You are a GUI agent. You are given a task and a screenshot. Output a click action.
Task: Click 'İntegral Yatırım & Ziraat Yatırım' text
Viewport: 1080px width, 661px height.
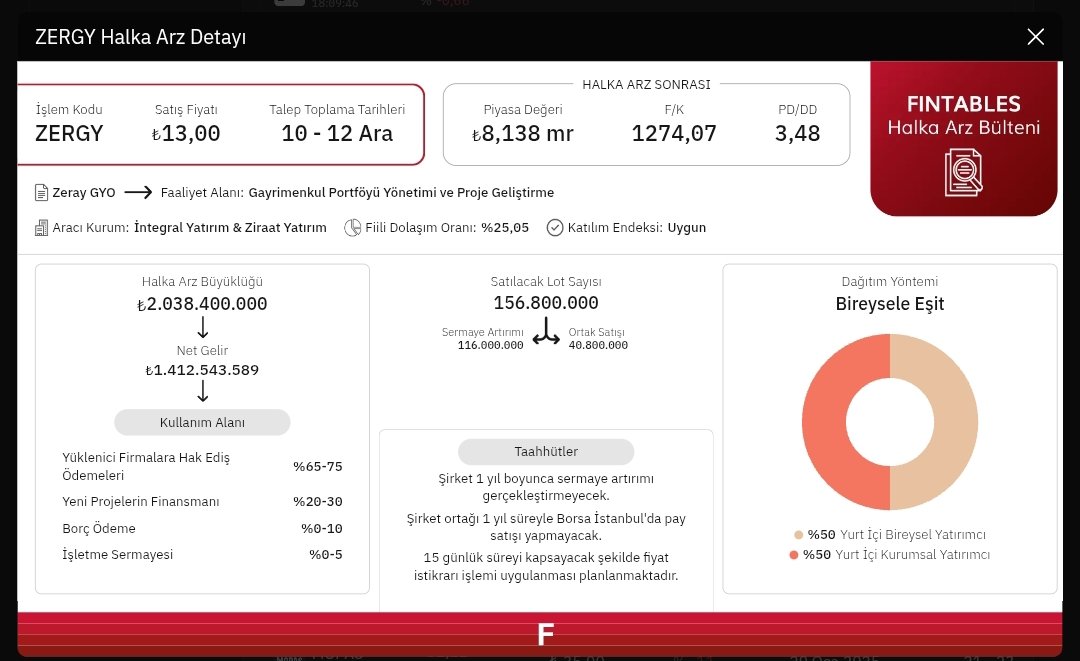pos(230,228)
